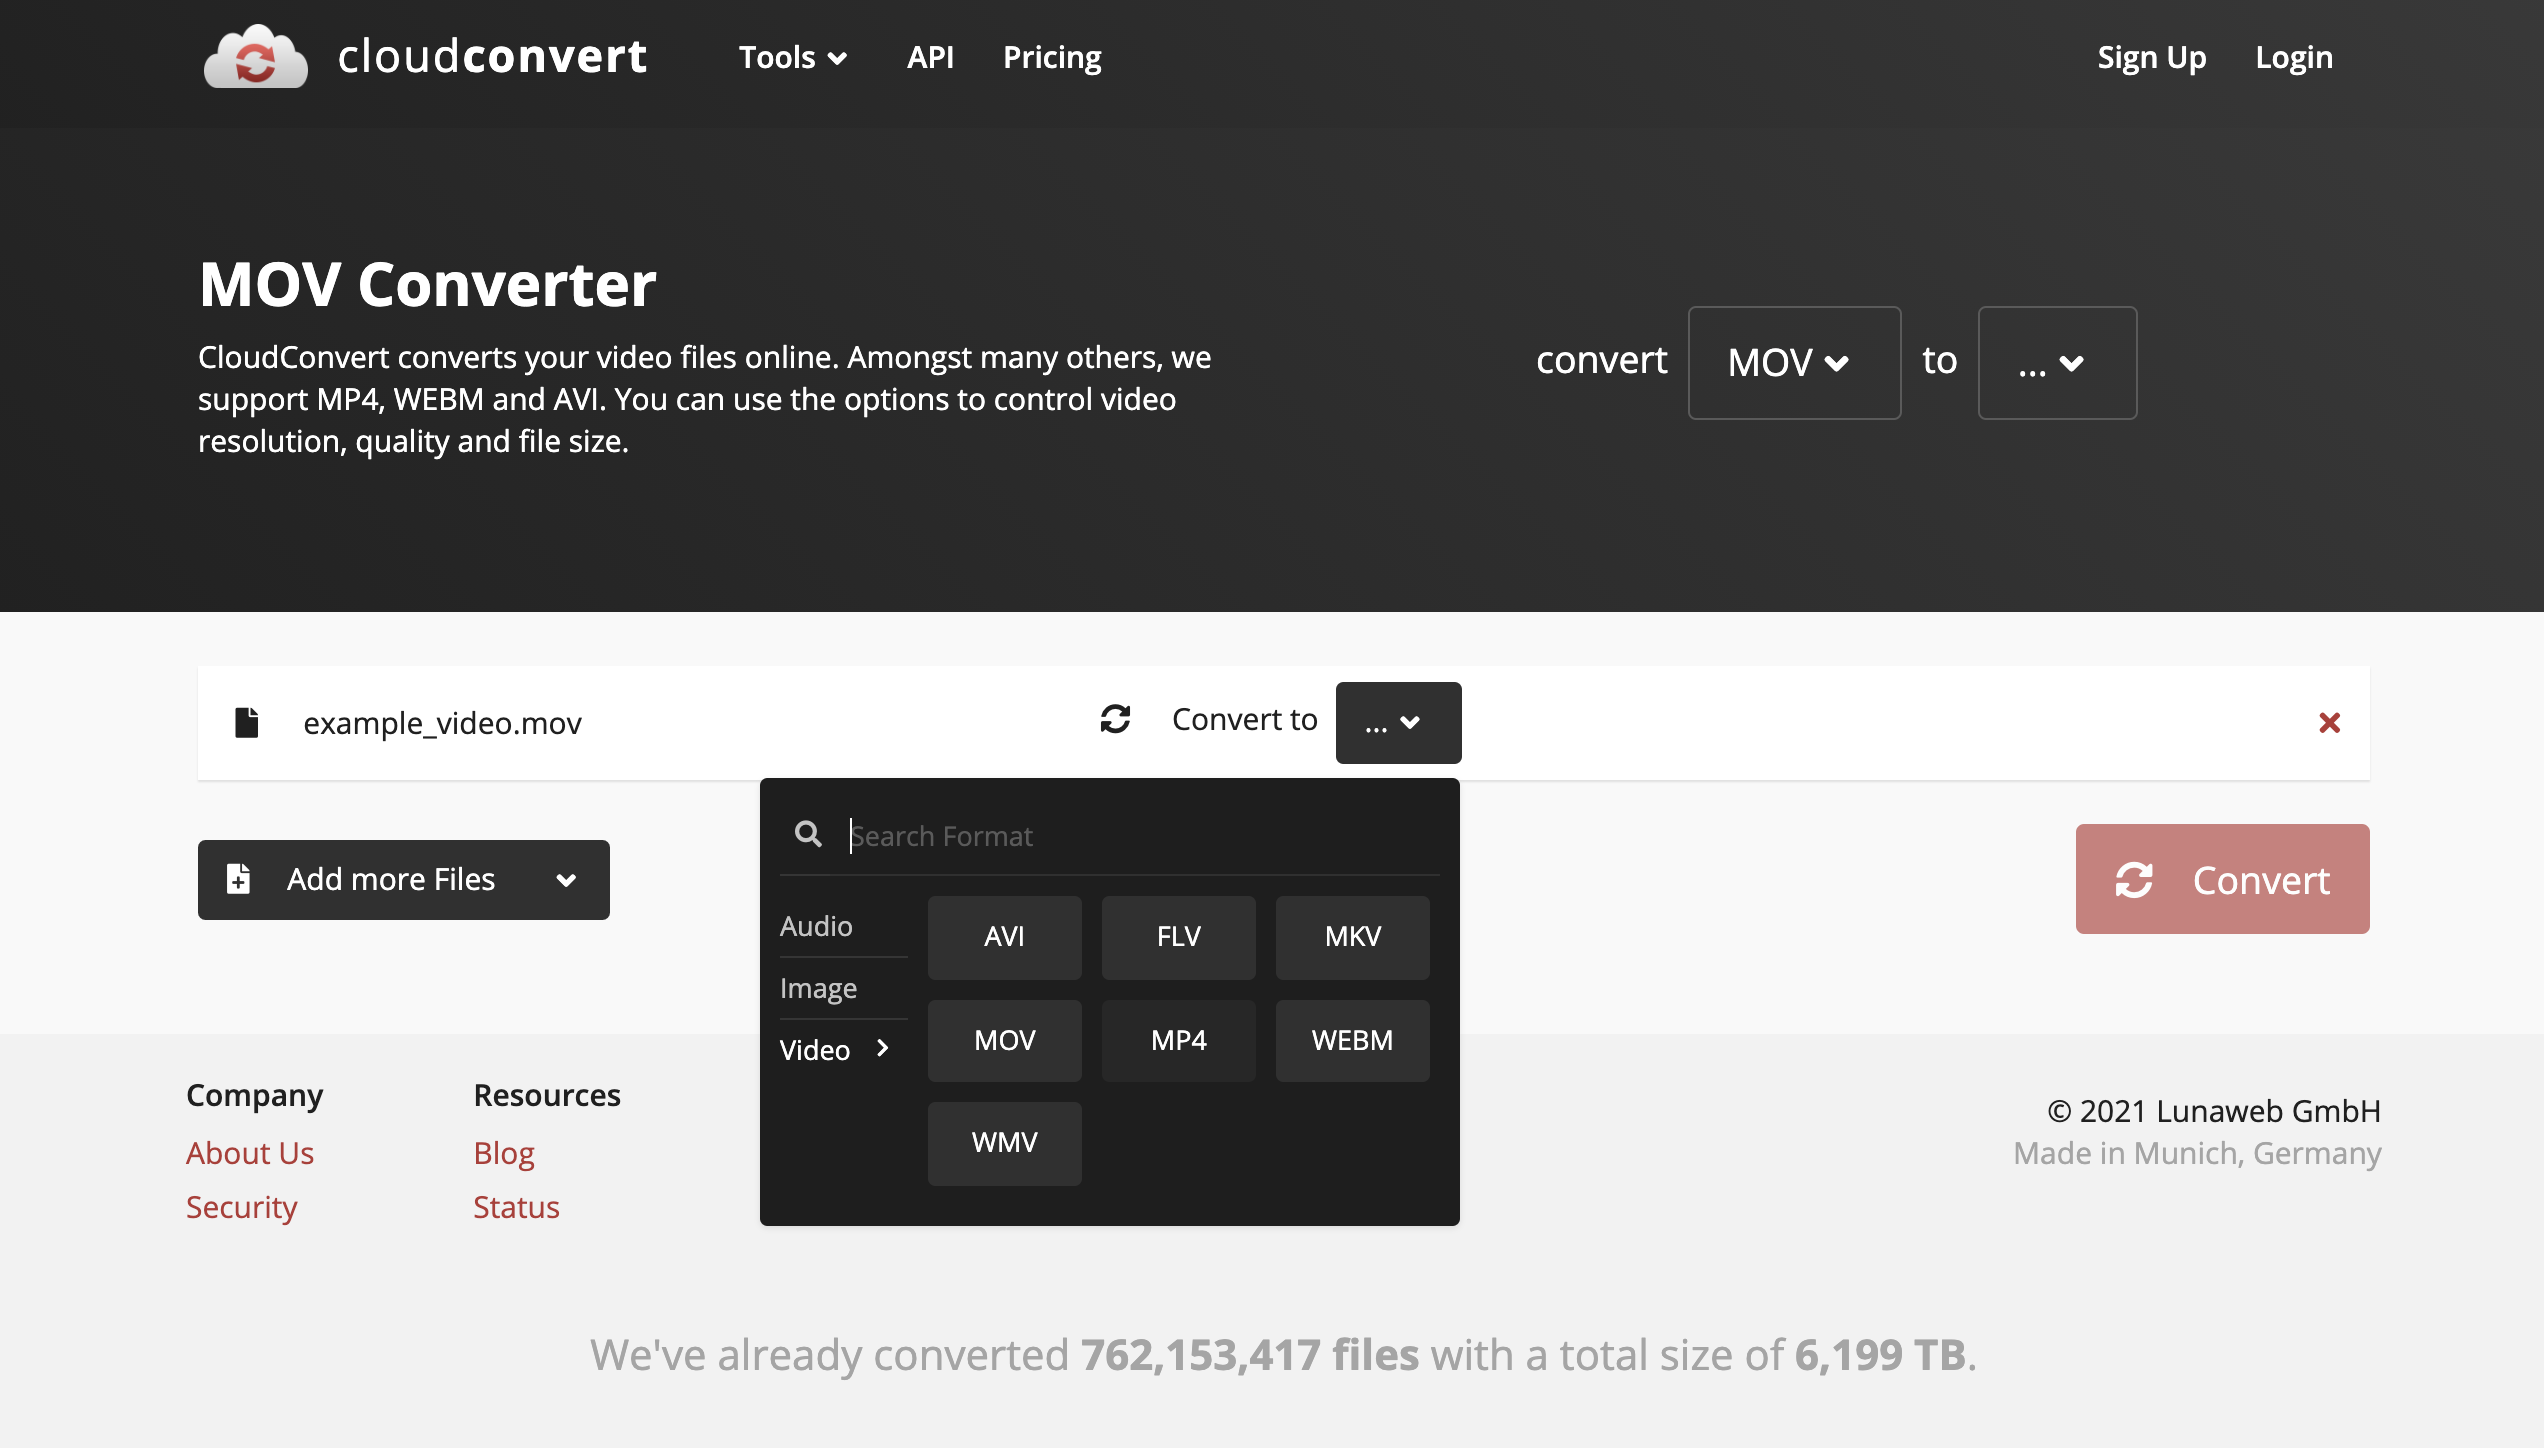Choose MP4 as output format
Image resolution: width=2544 pixels, height=1448 pixels.
point(1178,1040)
